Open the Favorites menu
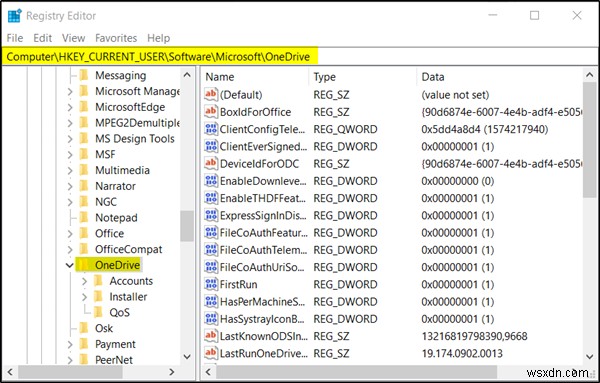Screen dimensions: 600x383 116,38
